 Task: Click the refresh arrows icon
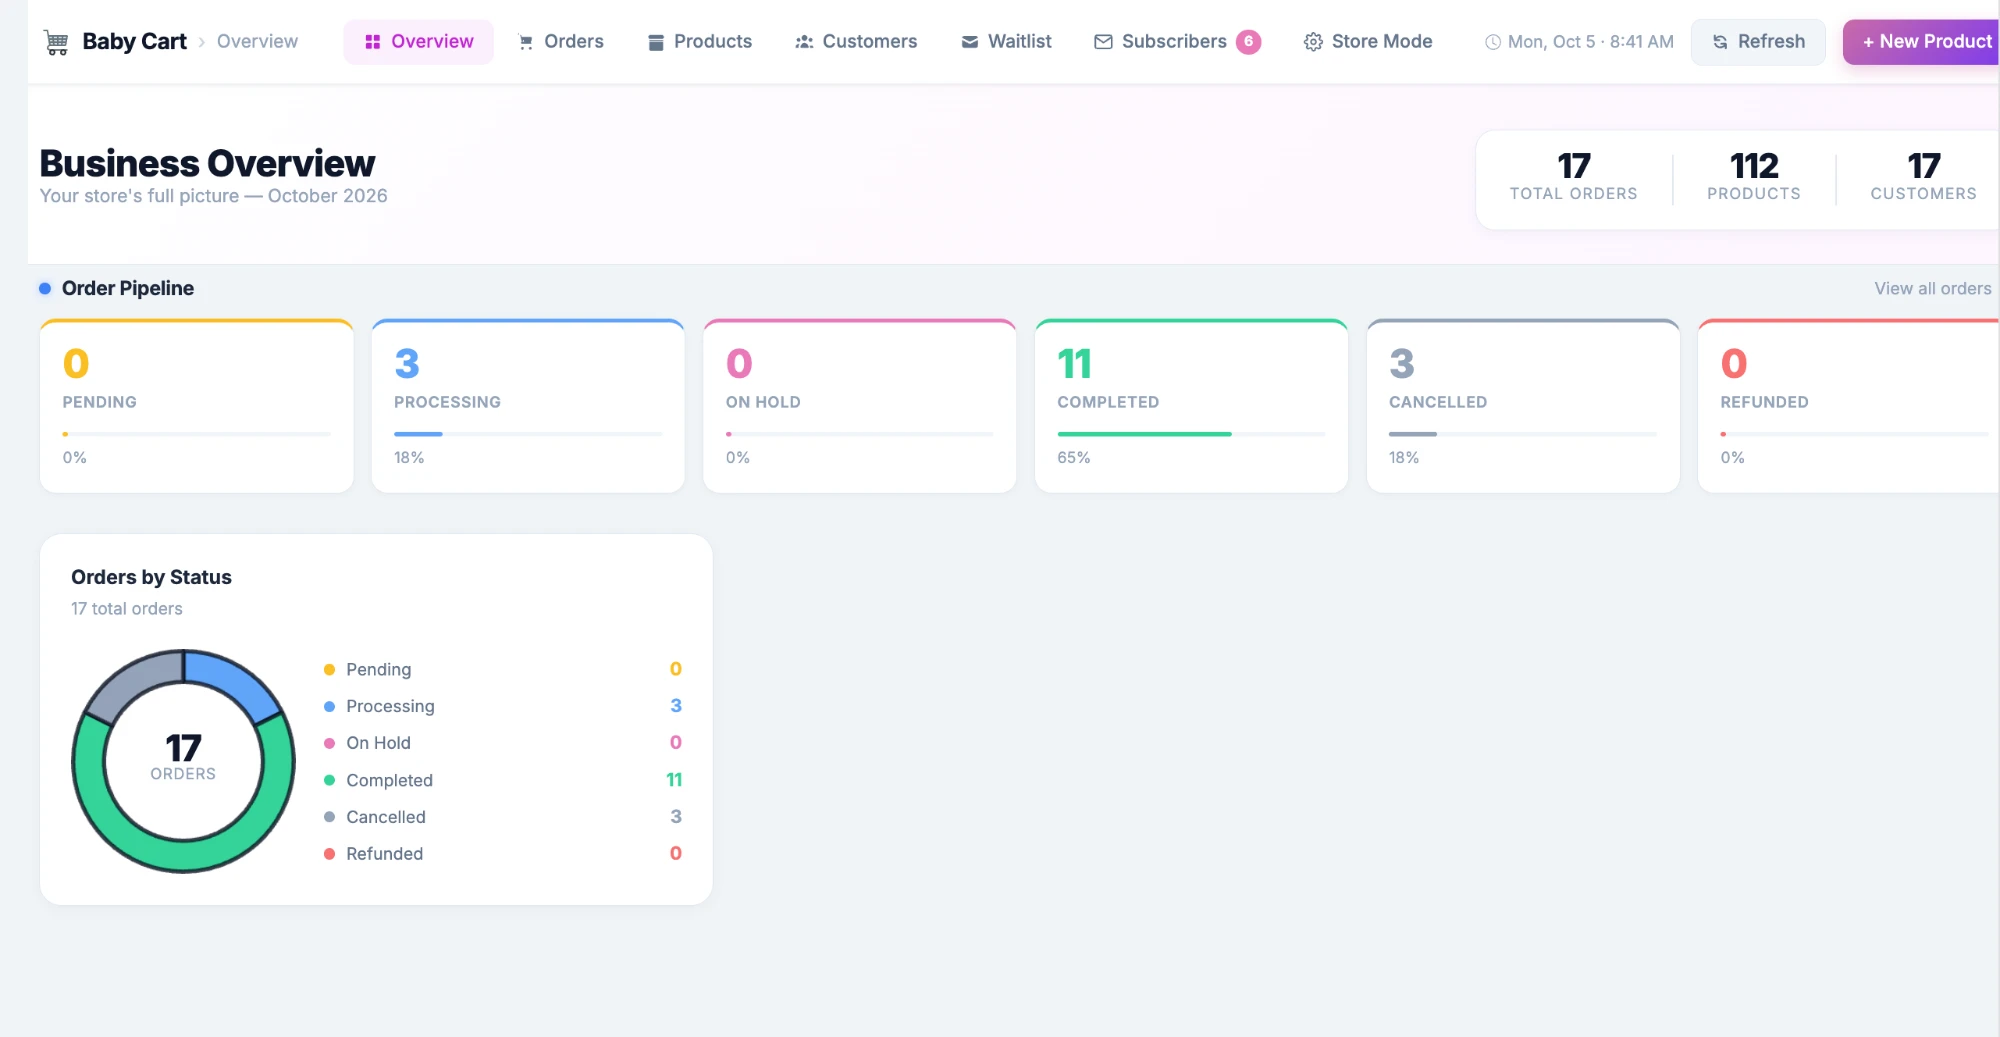(x=1720, y=42)
